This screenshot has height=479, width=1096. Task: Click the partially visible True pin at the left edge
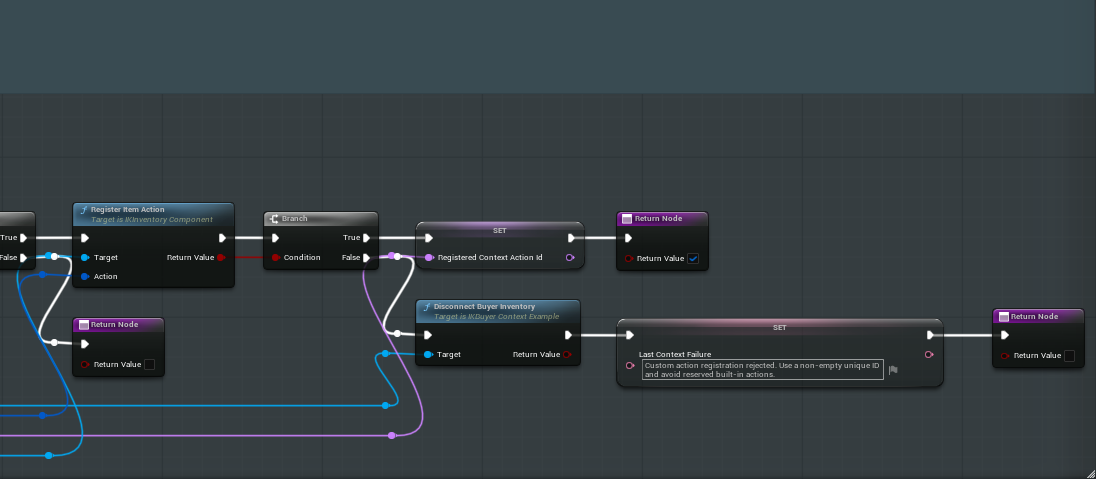[x=24, y=238]
